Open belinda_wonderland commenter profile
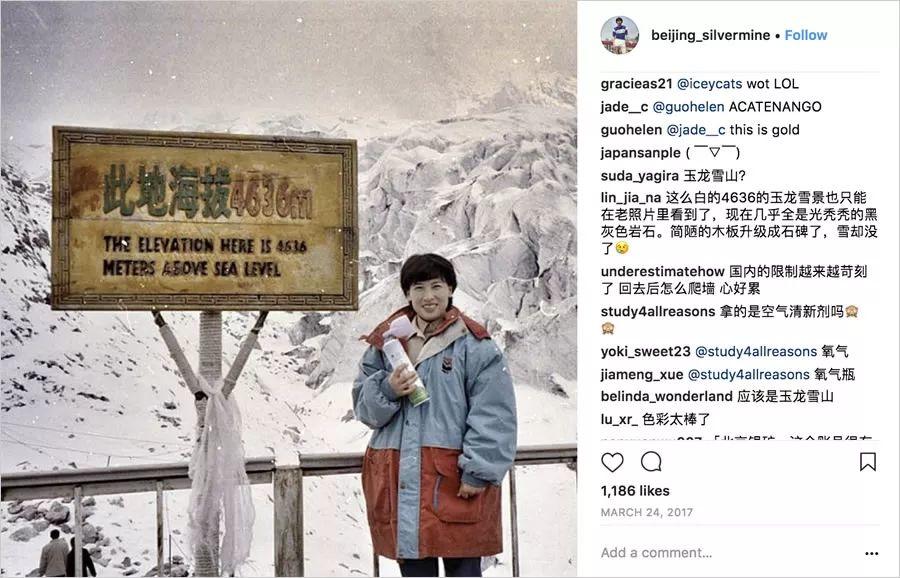The height and width of the screenshot is (578, 900). [x=666, y=396]
